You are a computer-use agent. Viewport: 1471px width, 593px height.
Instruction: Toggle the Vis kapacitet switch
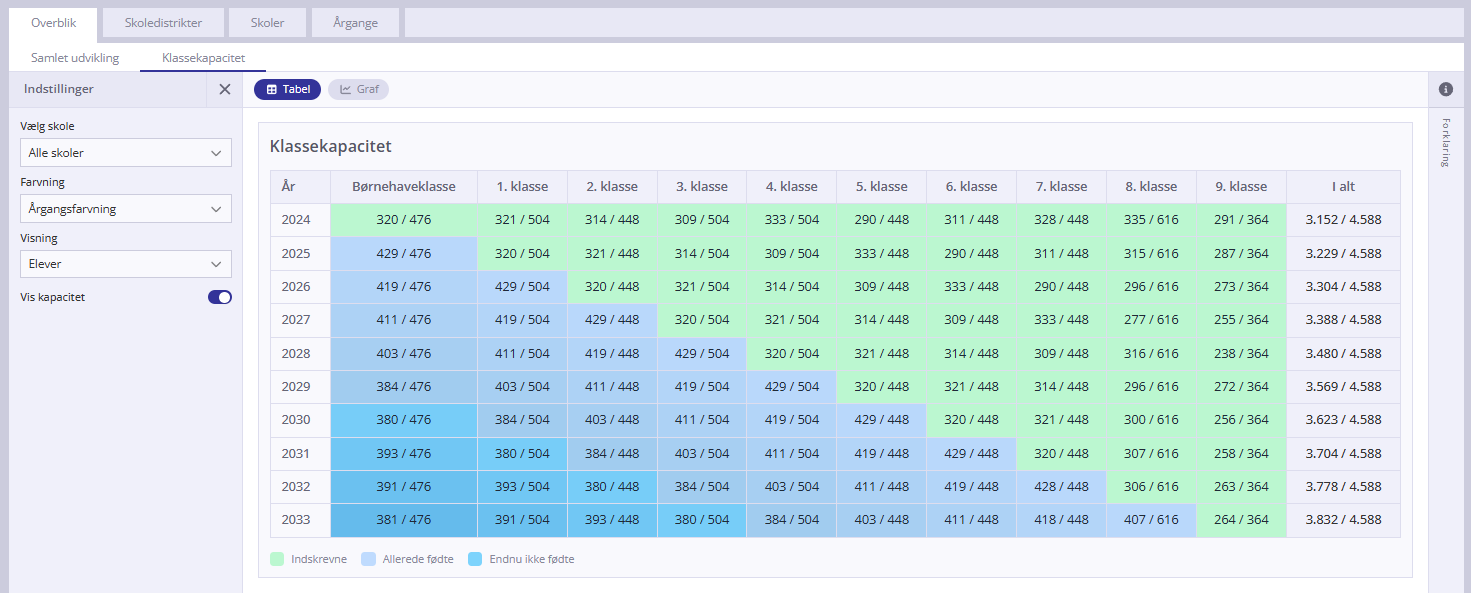[219, 297]
